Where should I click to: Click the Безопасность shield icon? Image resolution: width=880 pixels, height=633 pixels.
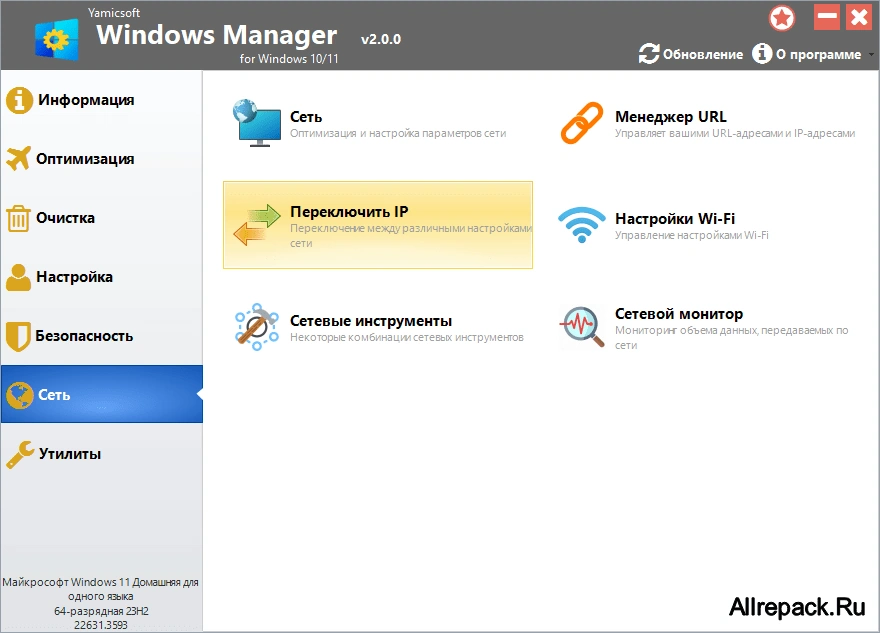click(18, 336)
